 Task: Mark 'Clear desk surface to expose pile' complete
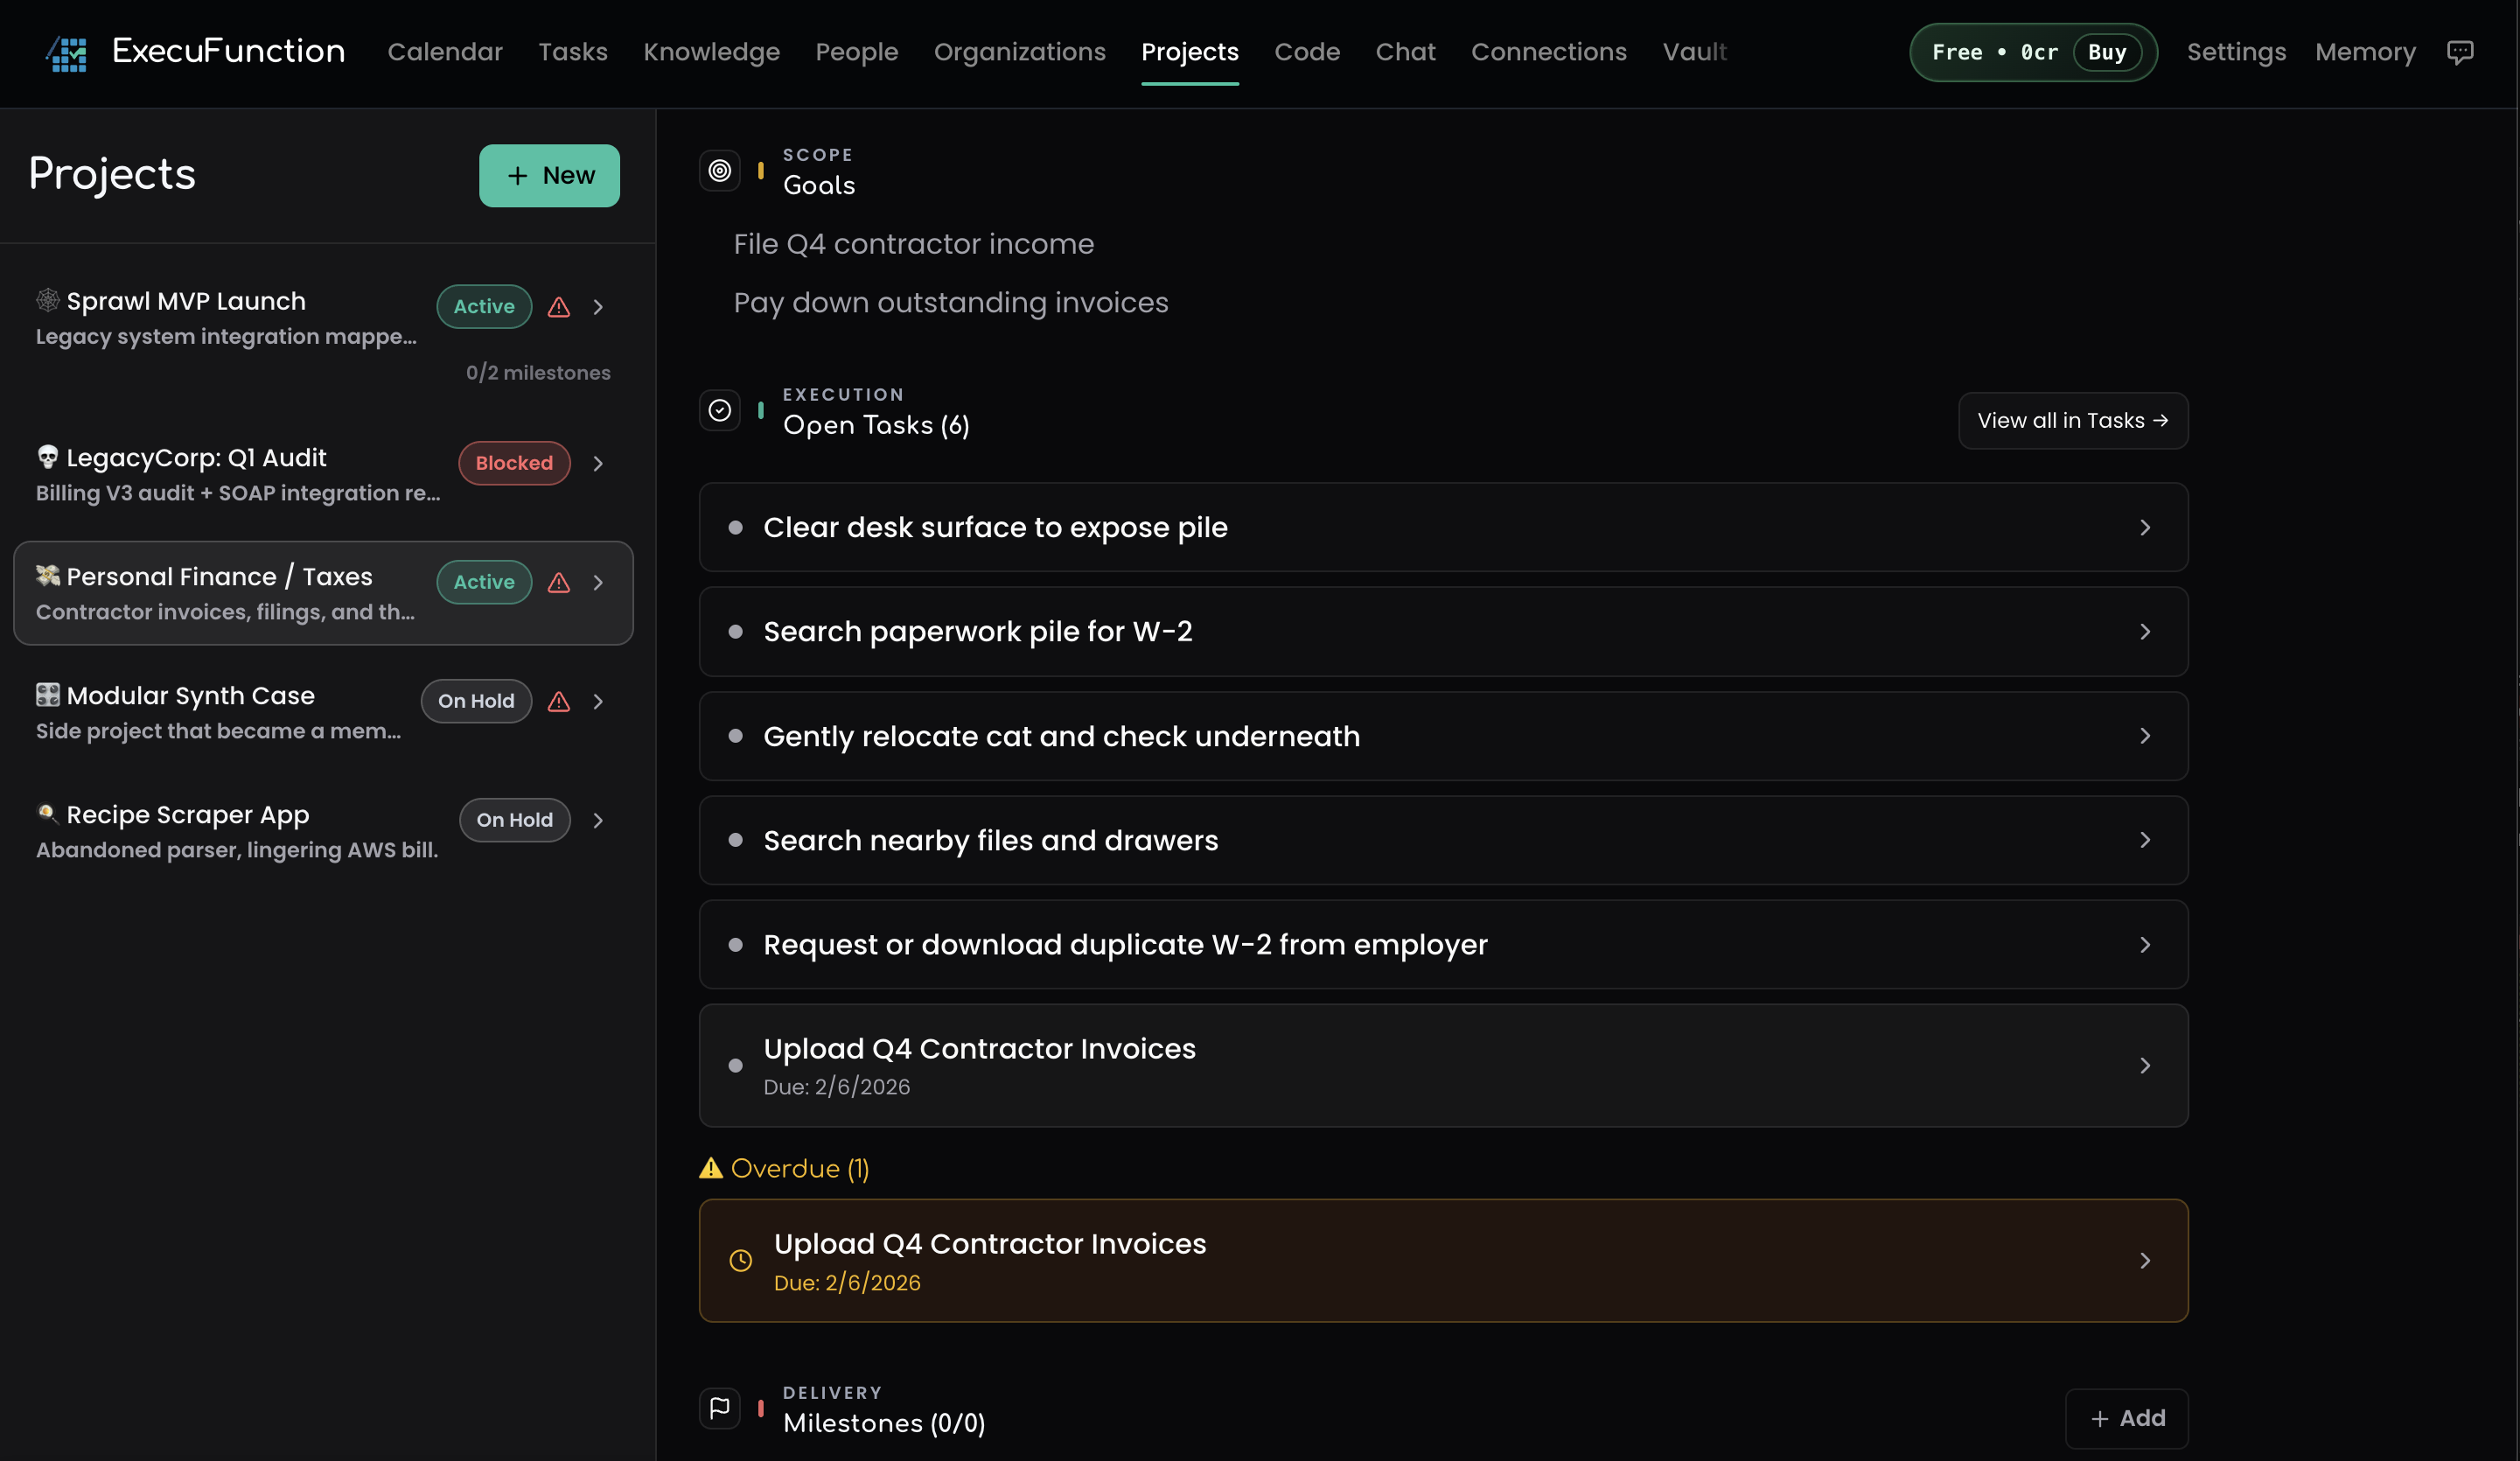point(737,527)
